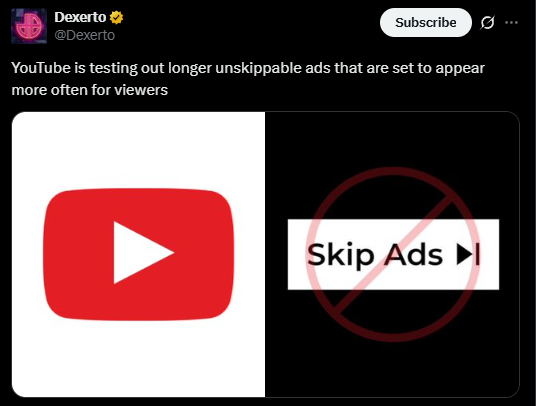Click the gold verified badge beside Dexerto
Screen dimensions: 536x406
[x=116, y=17]
